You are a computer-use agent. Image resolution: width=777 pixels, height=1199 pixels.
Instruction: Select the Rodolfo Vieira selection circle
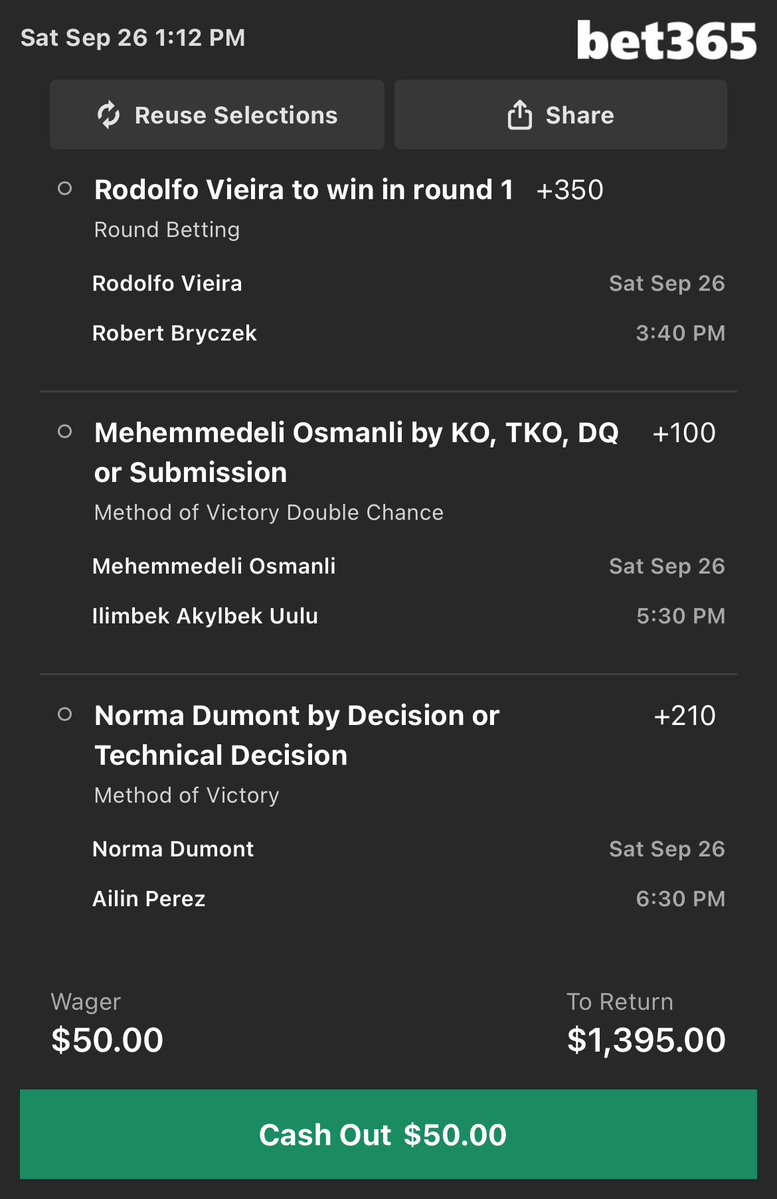65,188
